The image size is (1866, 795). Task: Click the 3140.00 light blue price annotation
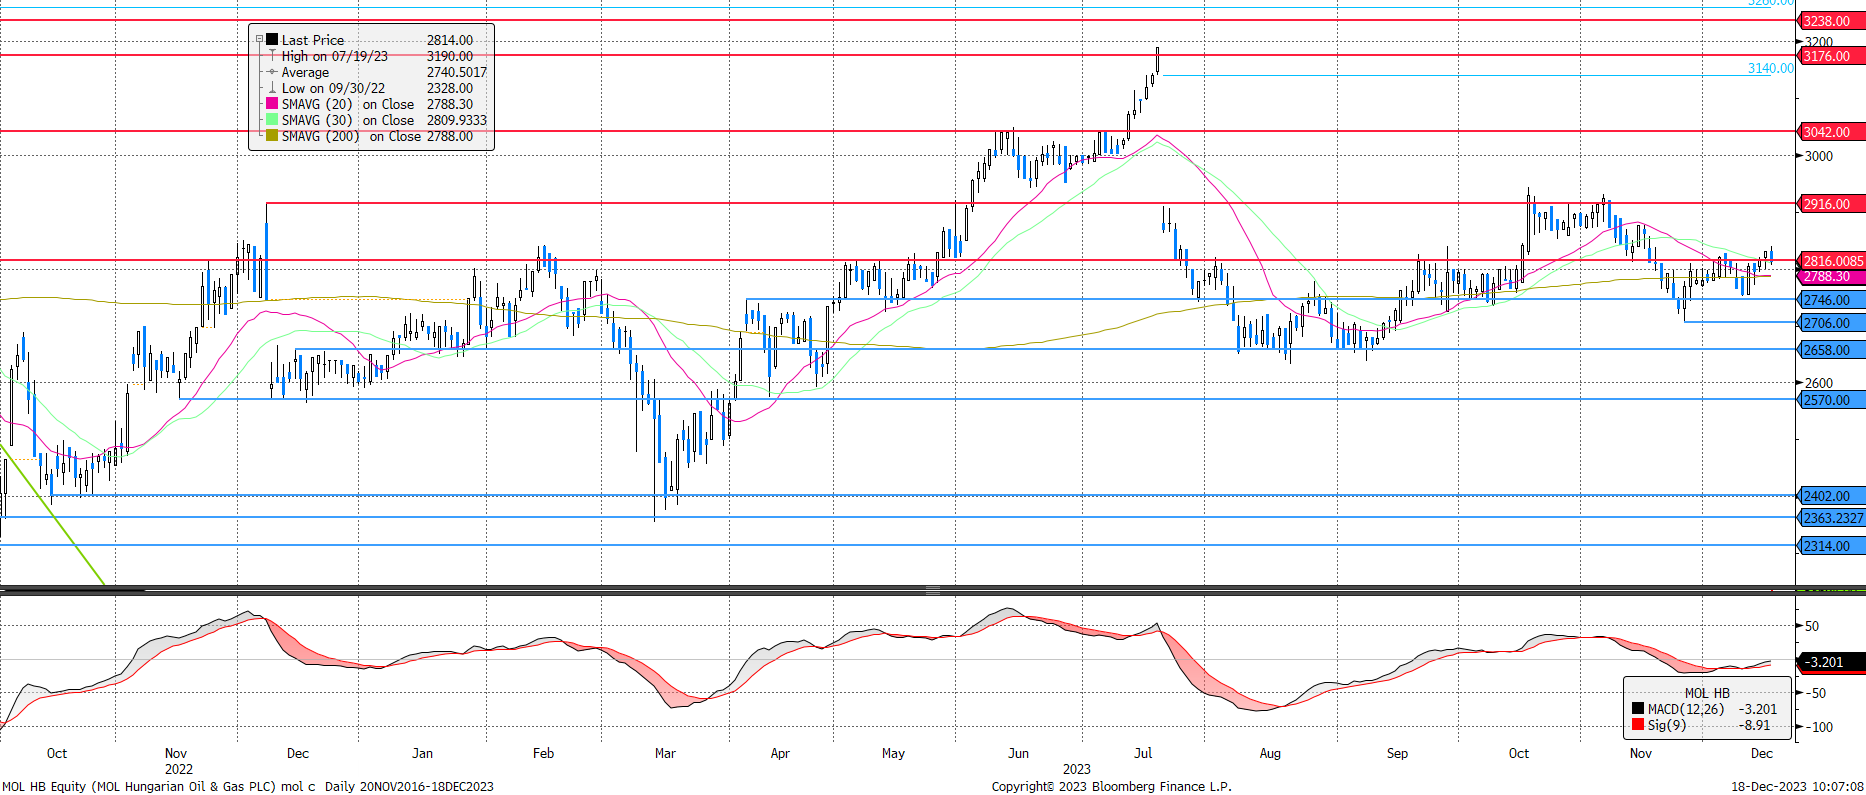click(1770, 68)
